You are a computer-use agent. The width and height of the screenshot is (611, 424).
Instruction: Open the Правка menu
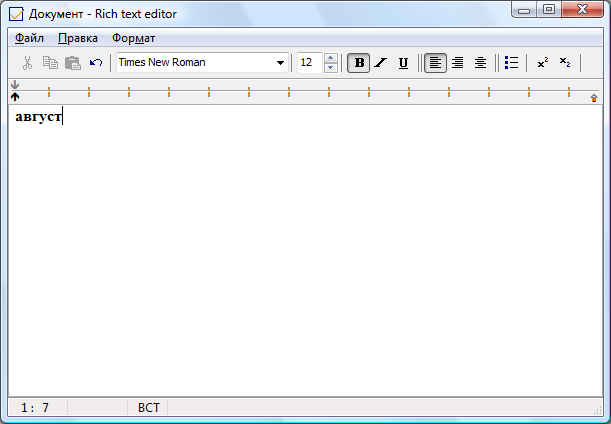pyautogui.click(x=78, y=38)
